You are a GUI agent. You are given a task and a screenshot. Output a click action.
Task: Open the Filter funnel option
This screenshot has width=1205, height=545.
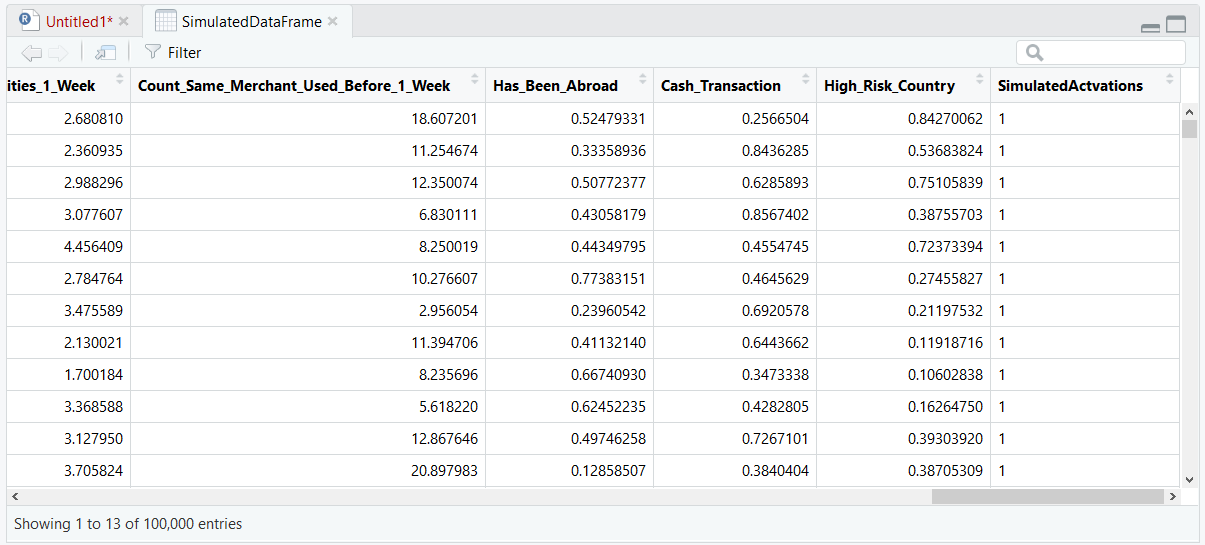pos(173,53)
